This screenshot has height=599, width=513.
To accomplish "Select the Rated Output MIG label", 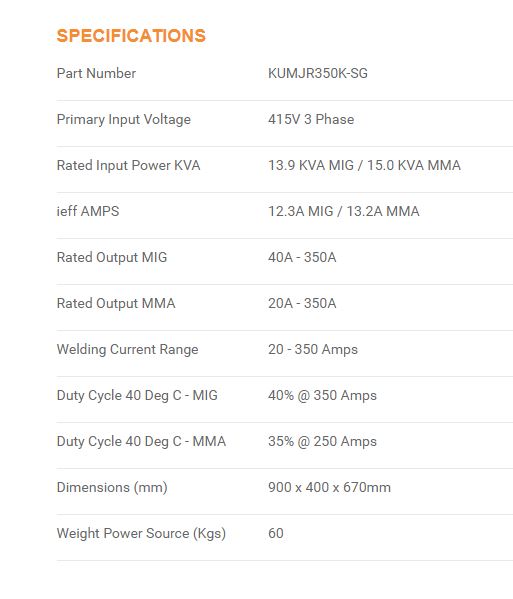I will click(x=112, y=257).
